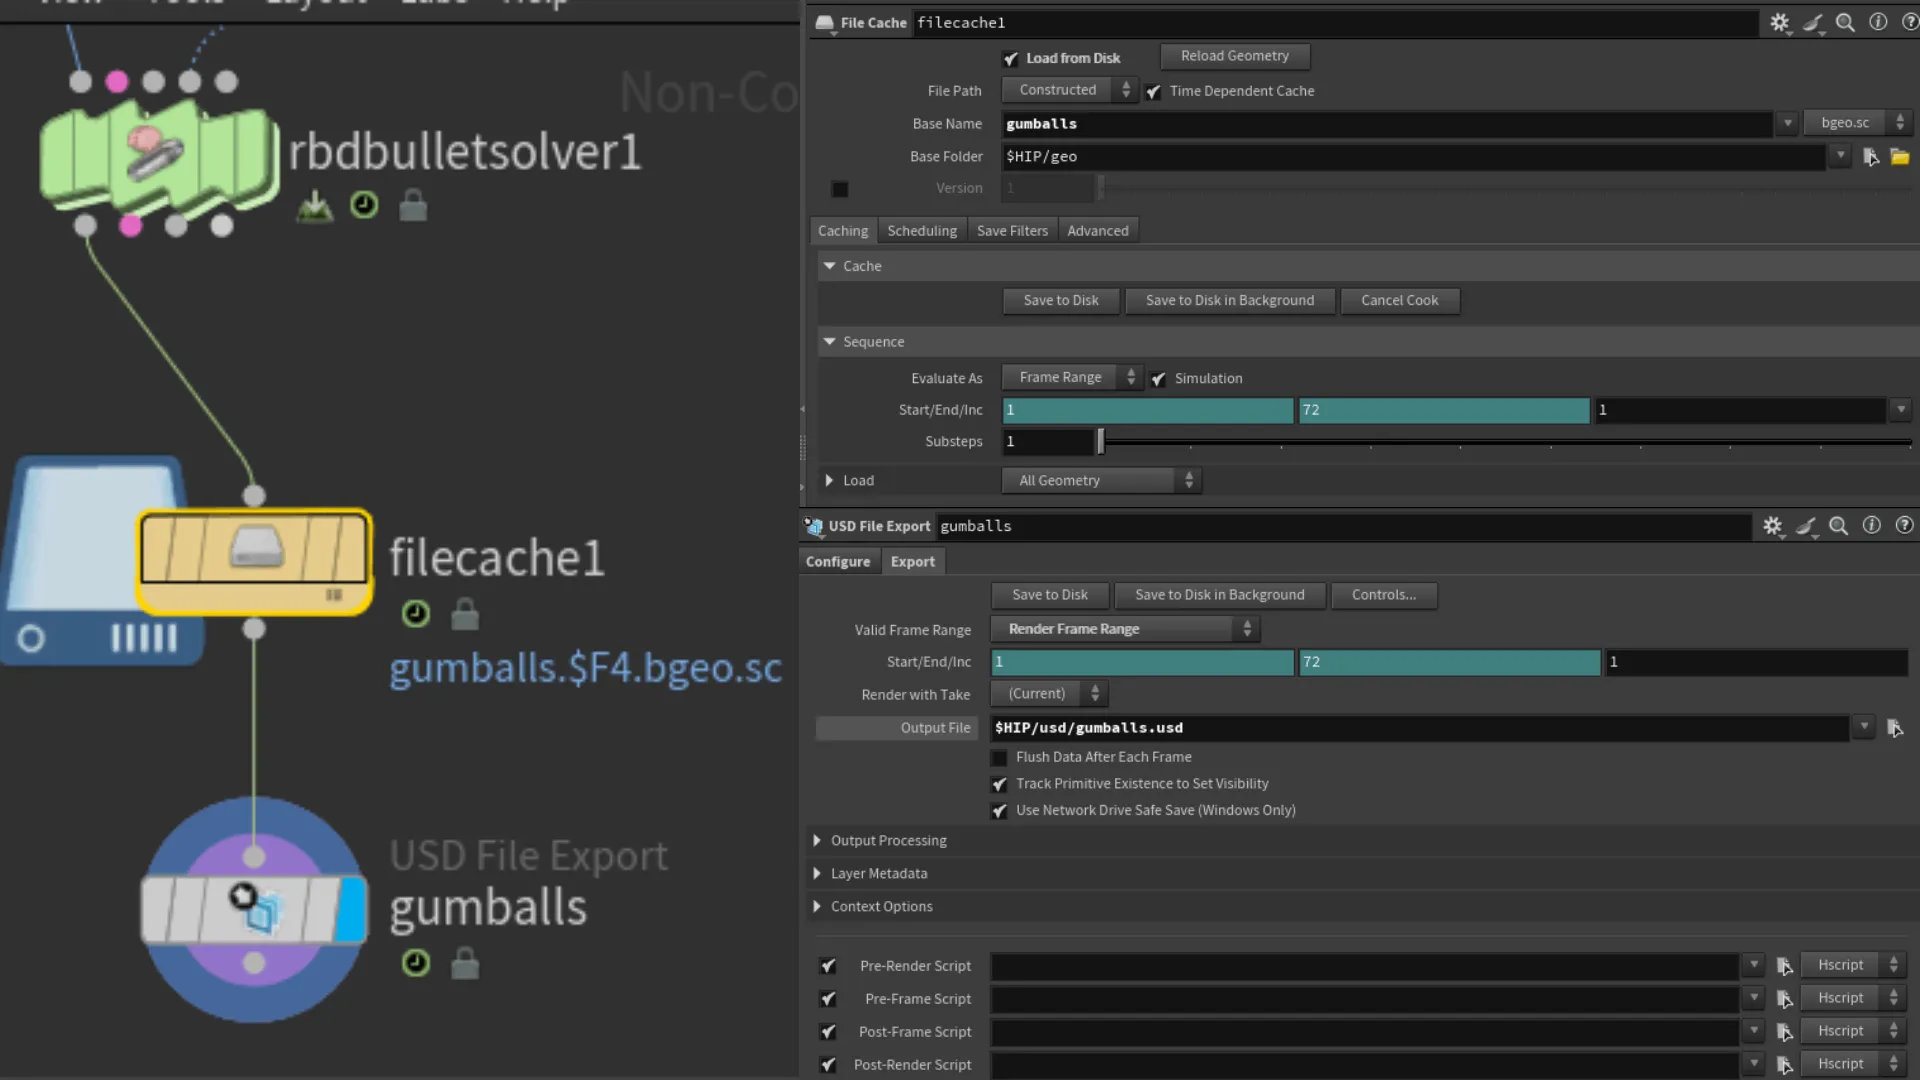Open the All Geometry load dropdown
1920x1080 pixels.
click(x=1100, y=480)
